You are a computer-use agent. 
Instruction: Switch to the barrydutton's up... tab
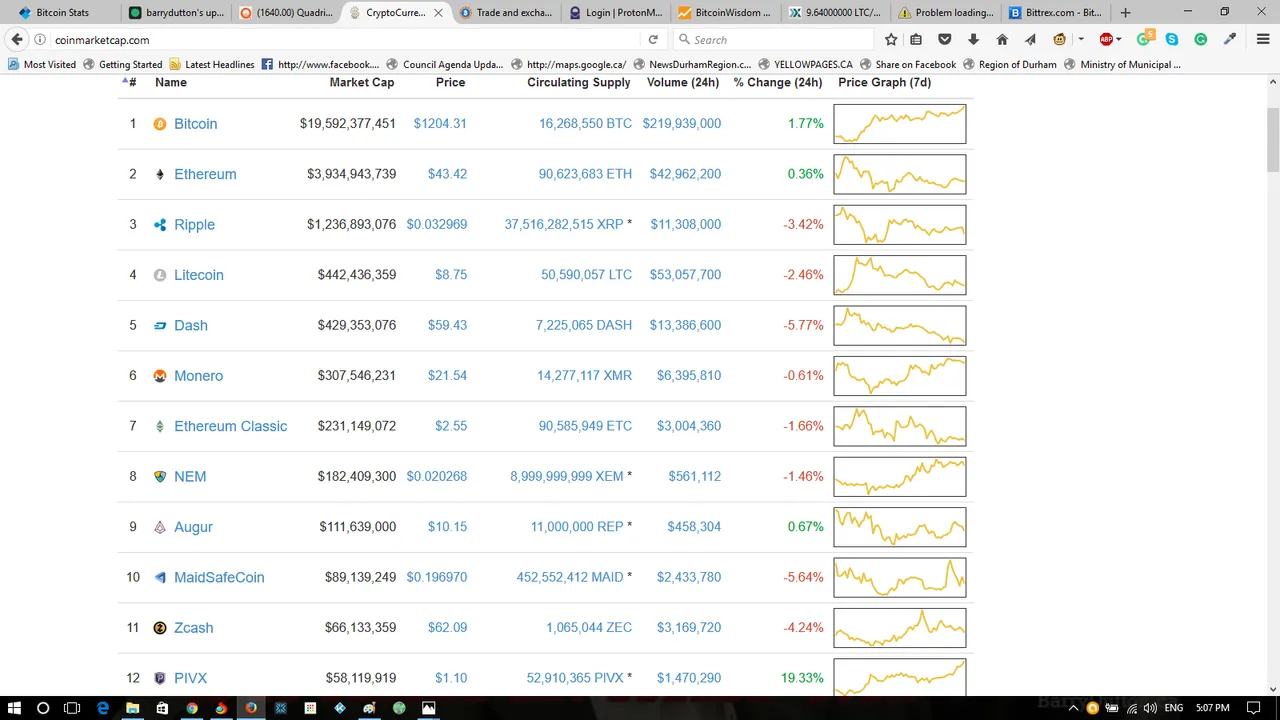(x=178, y=13)
